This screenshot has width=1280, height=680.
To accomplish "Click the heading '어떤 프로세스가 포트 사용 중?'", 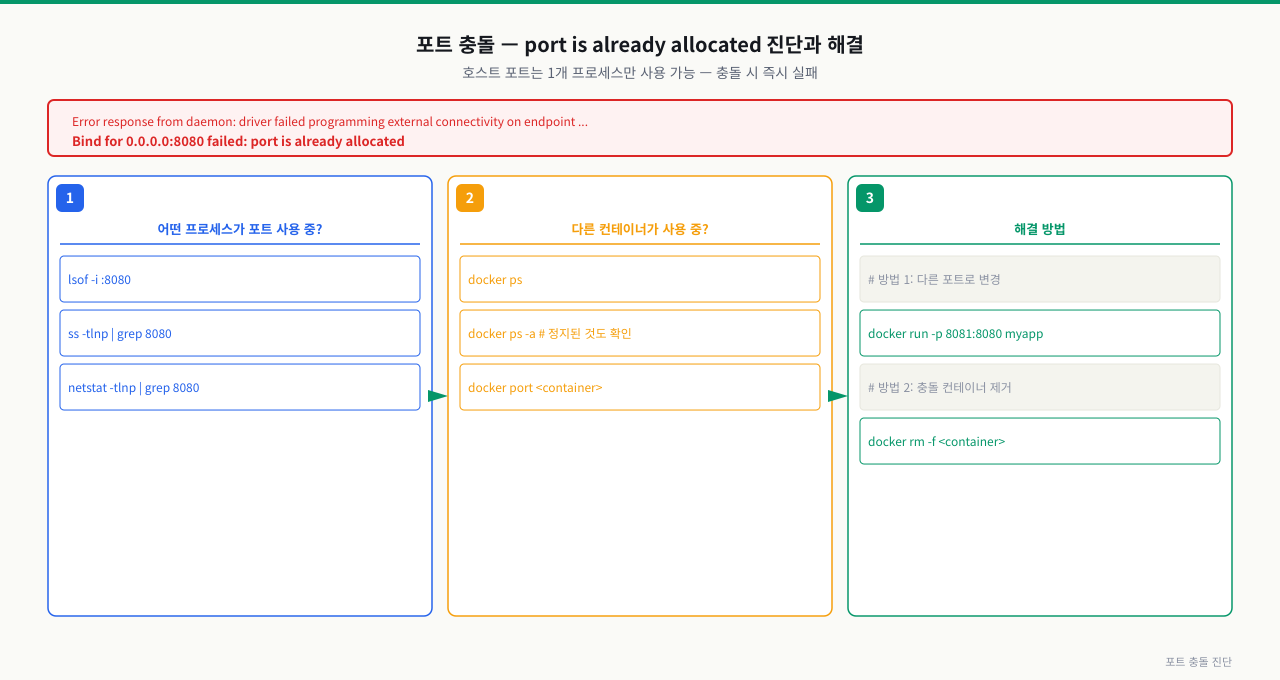I will 240,229.
